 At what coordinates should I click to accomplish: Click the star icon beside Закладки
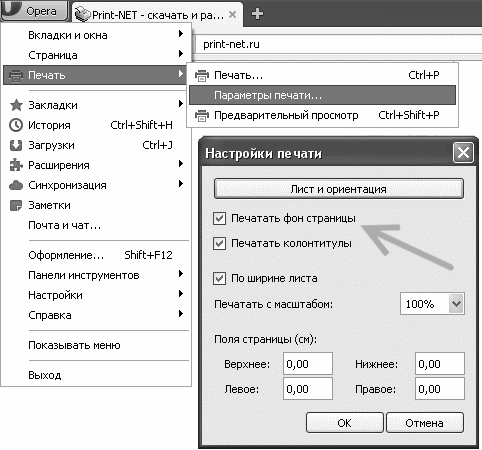pos(16,105)
